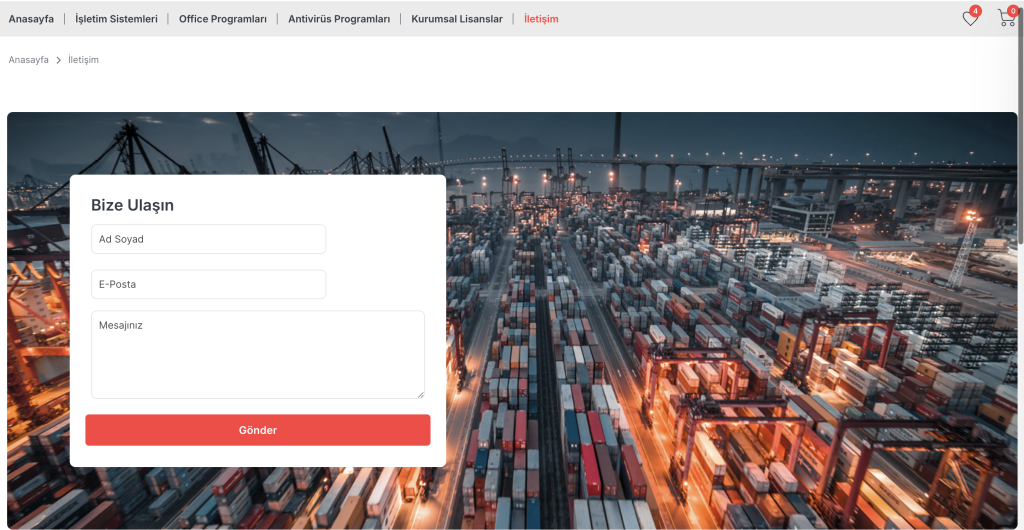Image resolution: width=1024 pixels, height=530 pixels.
Task: Open the Office Programları menu item
Action: [x=223, y=19]
